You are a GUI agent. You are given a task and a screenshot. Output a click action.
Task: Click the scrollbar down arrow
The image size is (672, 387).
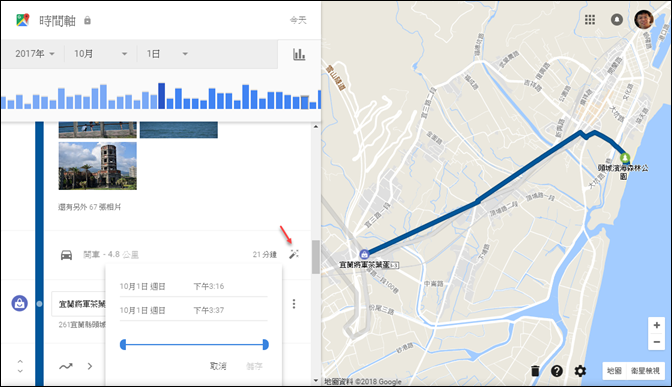click(316, 380)
